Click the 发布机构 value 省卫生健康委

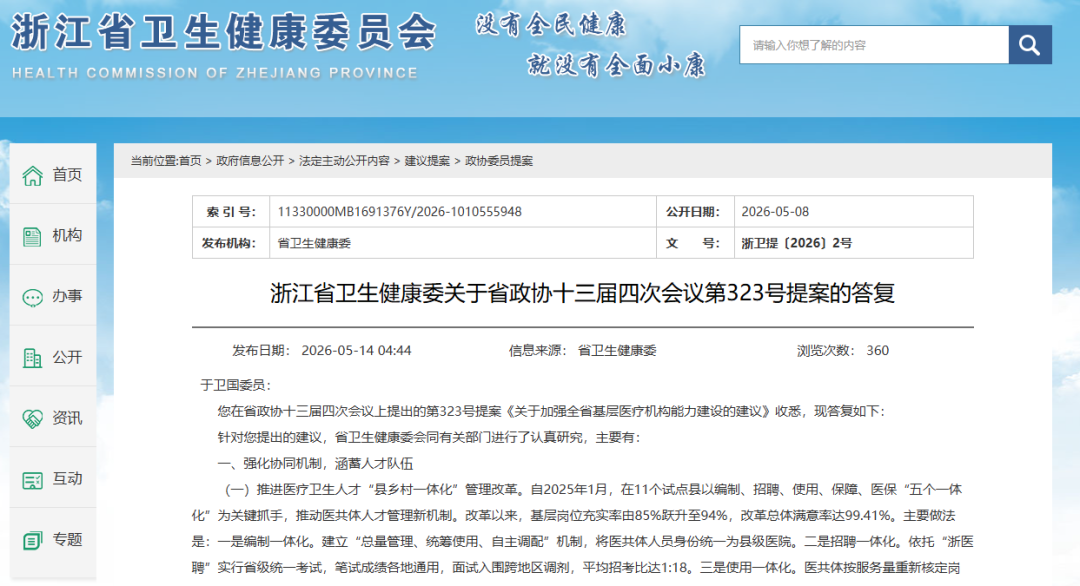click(314, 243)
